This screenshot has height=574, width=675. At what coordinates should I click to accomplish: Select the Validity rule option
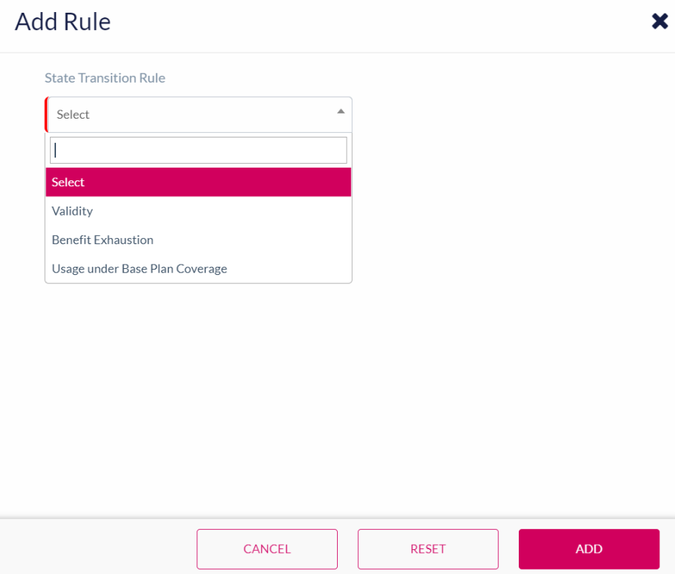click(73, 211)
